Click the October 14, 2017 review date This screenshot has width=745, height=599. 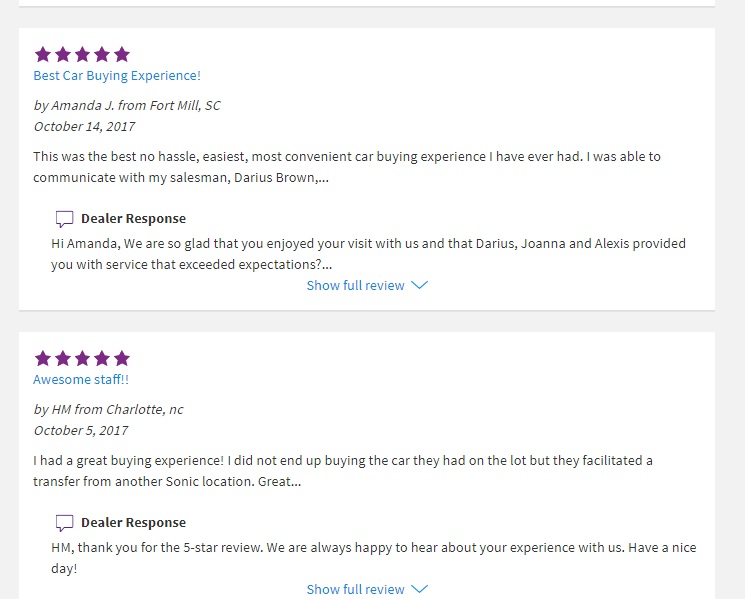[84, 126]
